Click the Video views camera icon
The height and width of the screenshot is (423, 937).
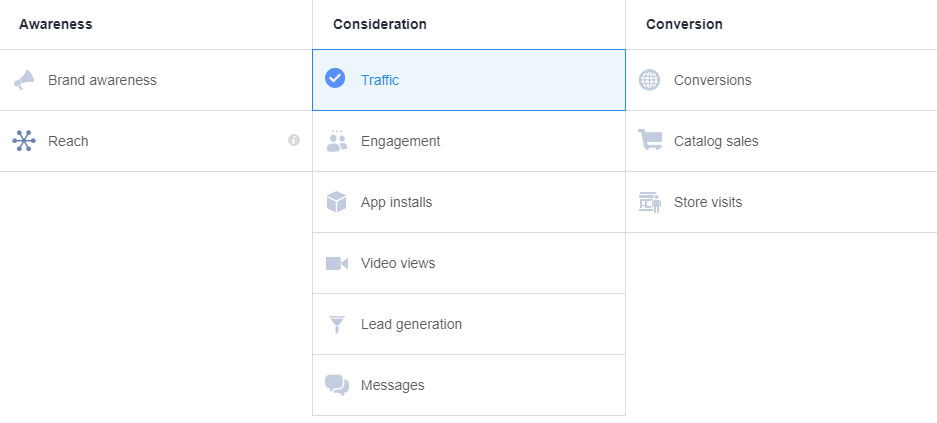(337, 263)
